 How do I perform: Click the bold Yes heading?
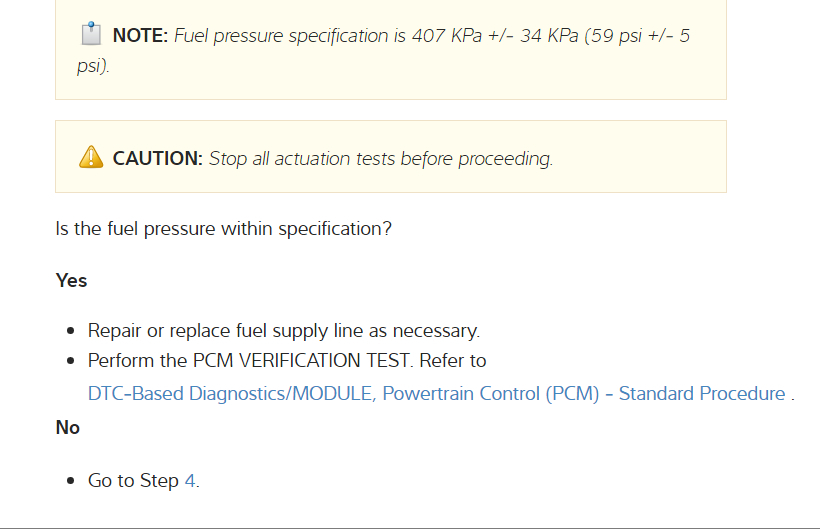72,281
